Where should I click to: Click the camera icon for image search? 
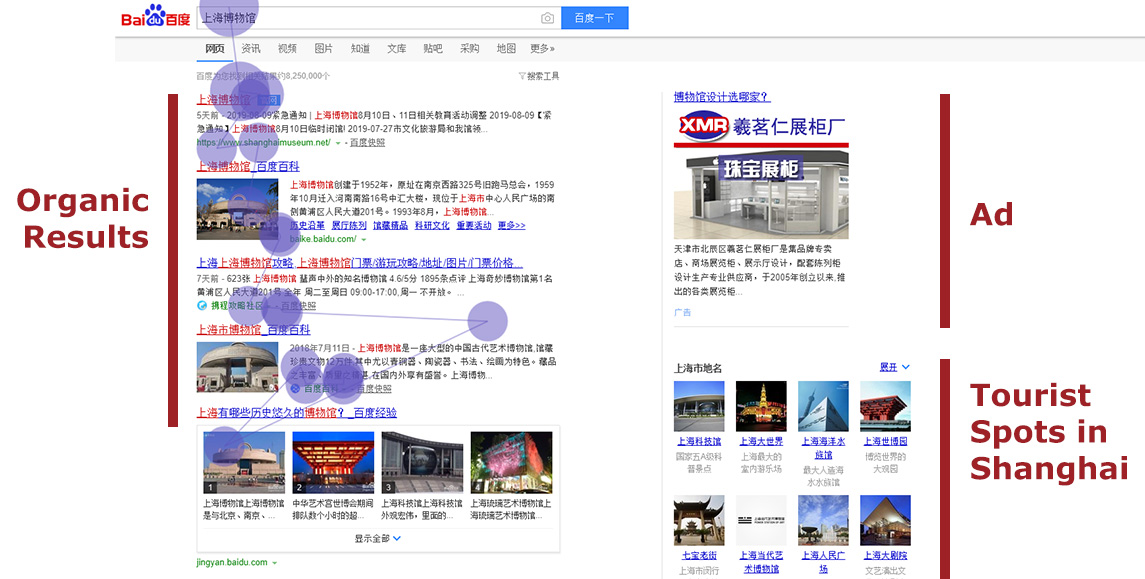pos(548,17)
